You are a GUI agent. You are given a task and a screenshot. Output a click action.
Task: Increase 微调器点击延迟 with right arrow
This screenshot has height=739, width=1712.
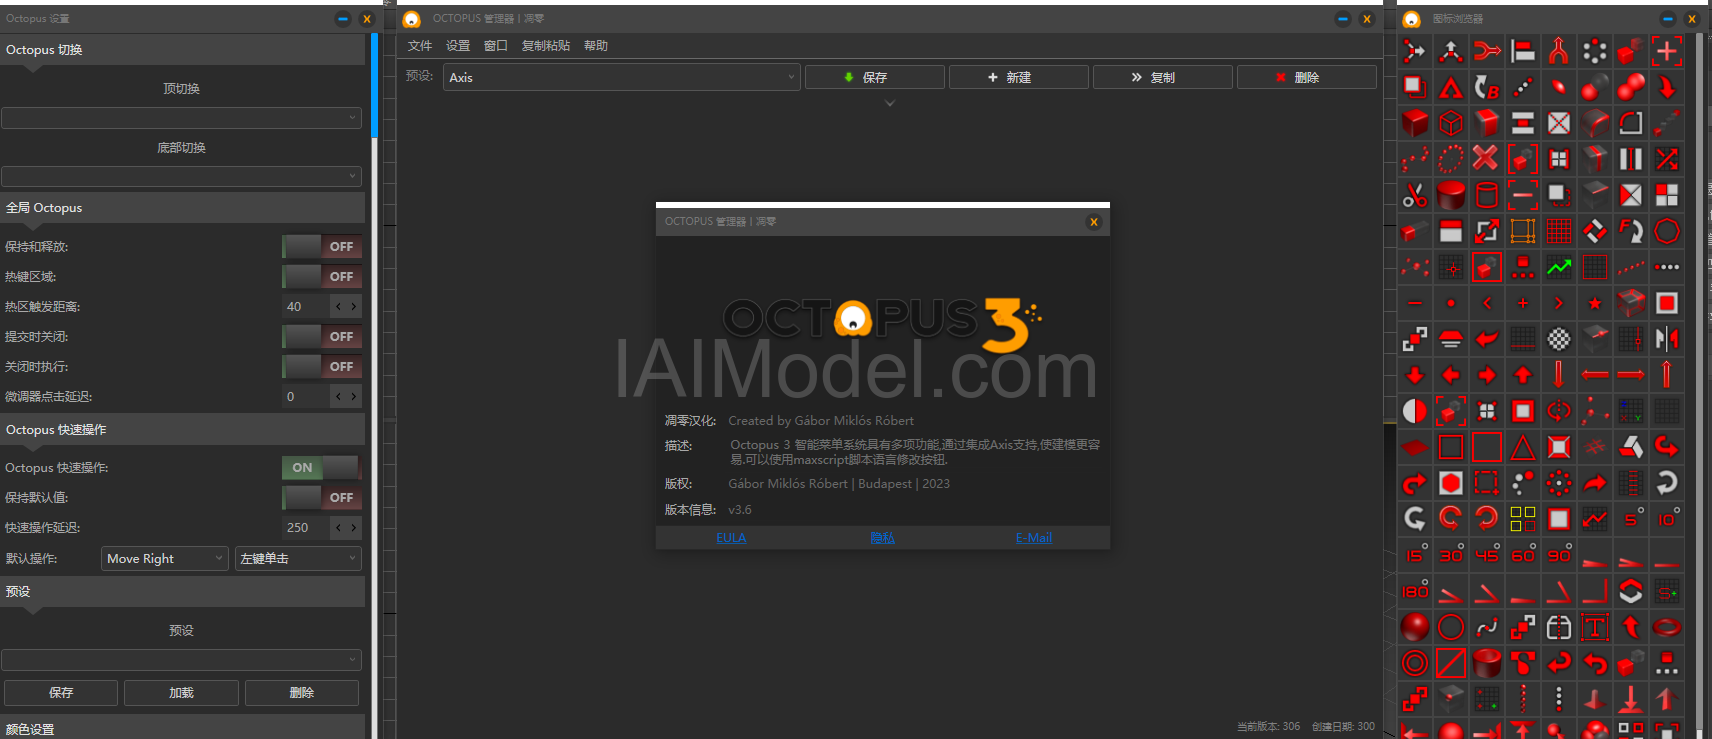353,397
